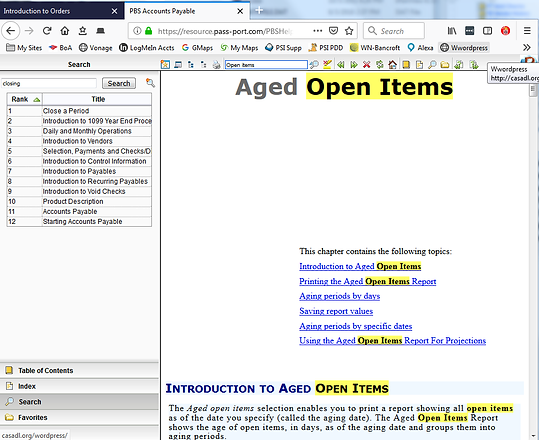This screenshot has height=440, width=539.
Task: Open the Wwordpress bookmark
Action: point(464,48)
